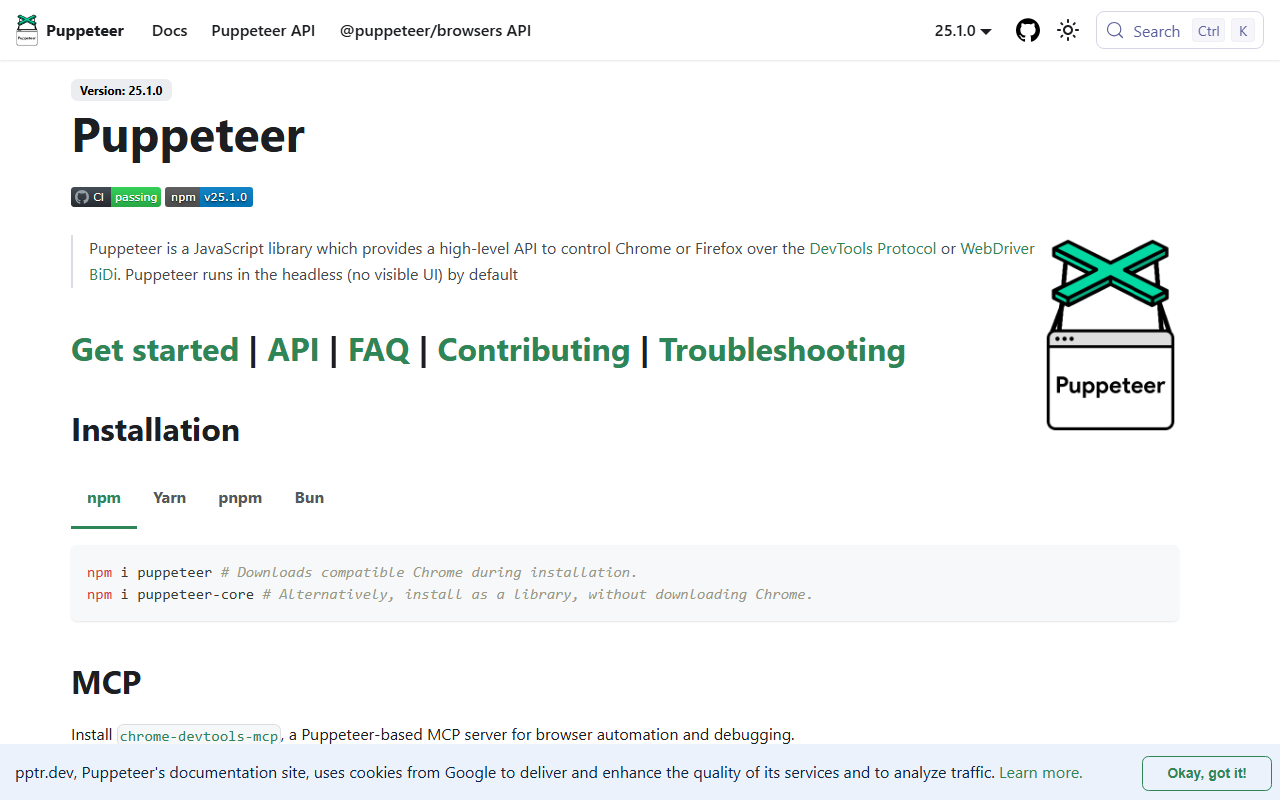Click the Puppeteer logo in navbar

click(x=27, y=30)
